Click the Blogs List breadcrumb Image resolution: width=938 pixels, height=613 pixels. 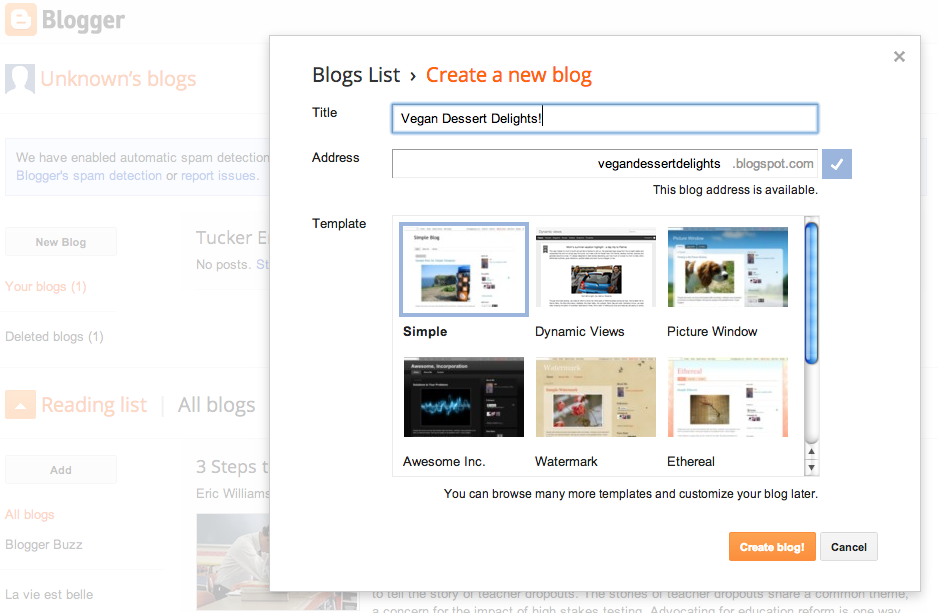point(356,75)
